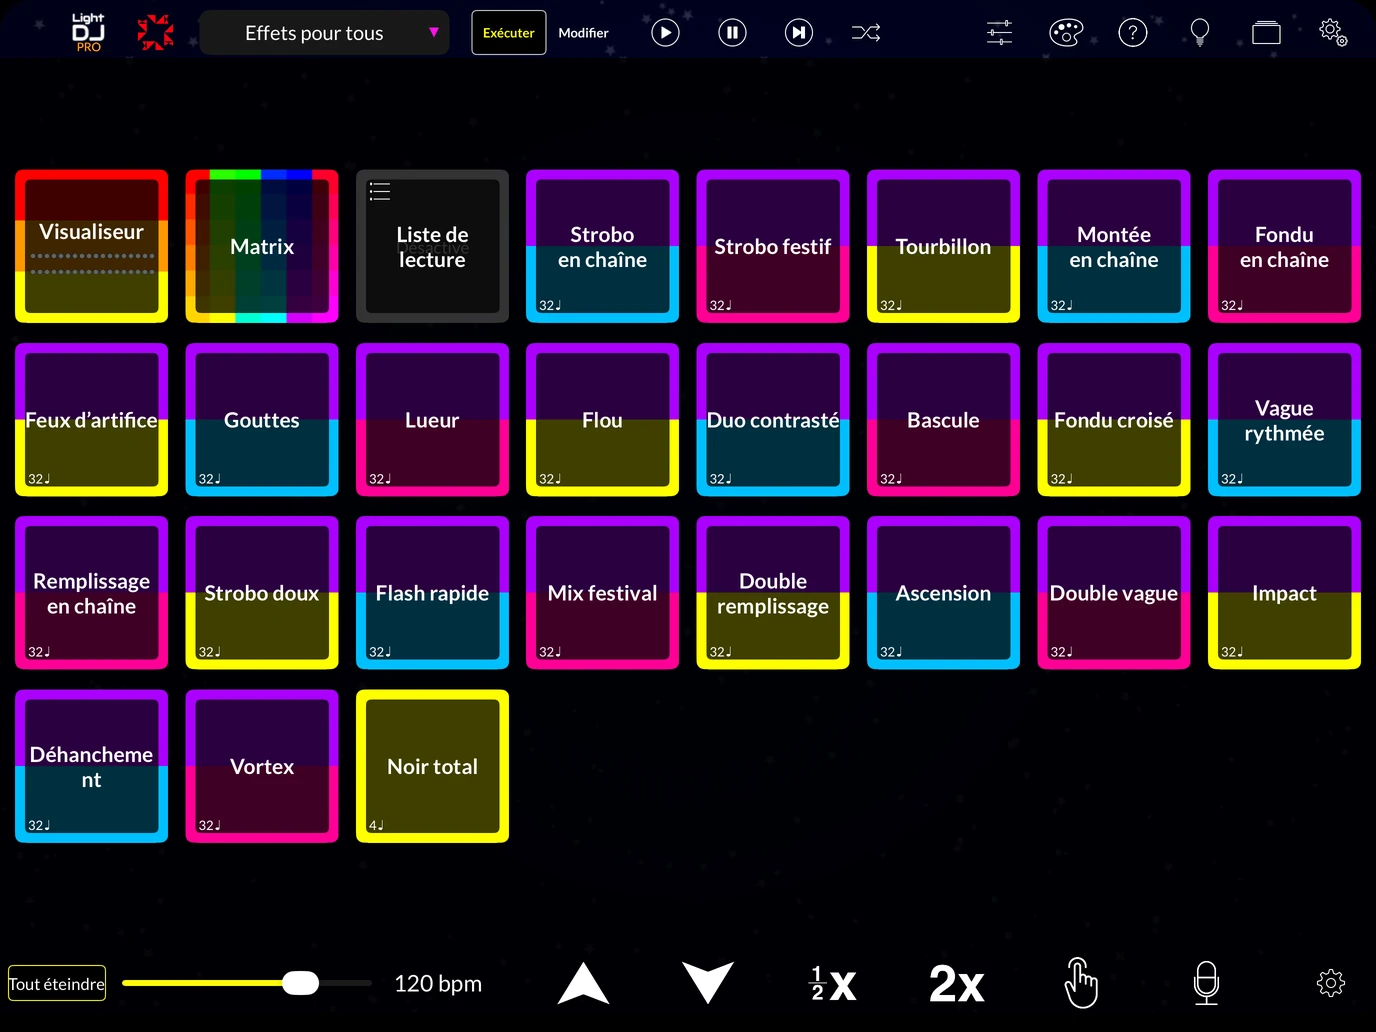1376x1032 pixels.
Task: Activate the Strobo en chaîne effect
Action: 602,246
